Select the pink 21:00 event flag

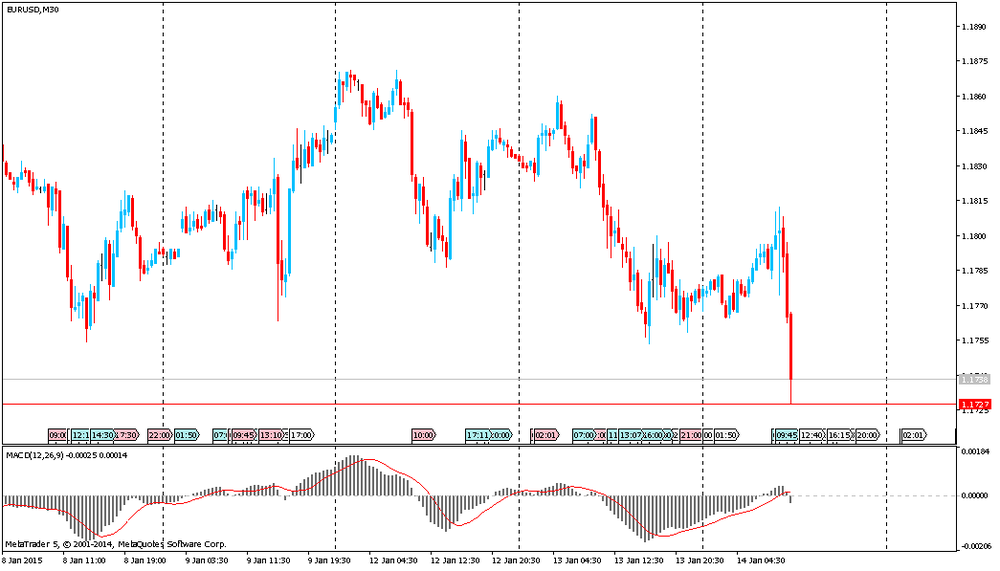[x=691, y=435]
